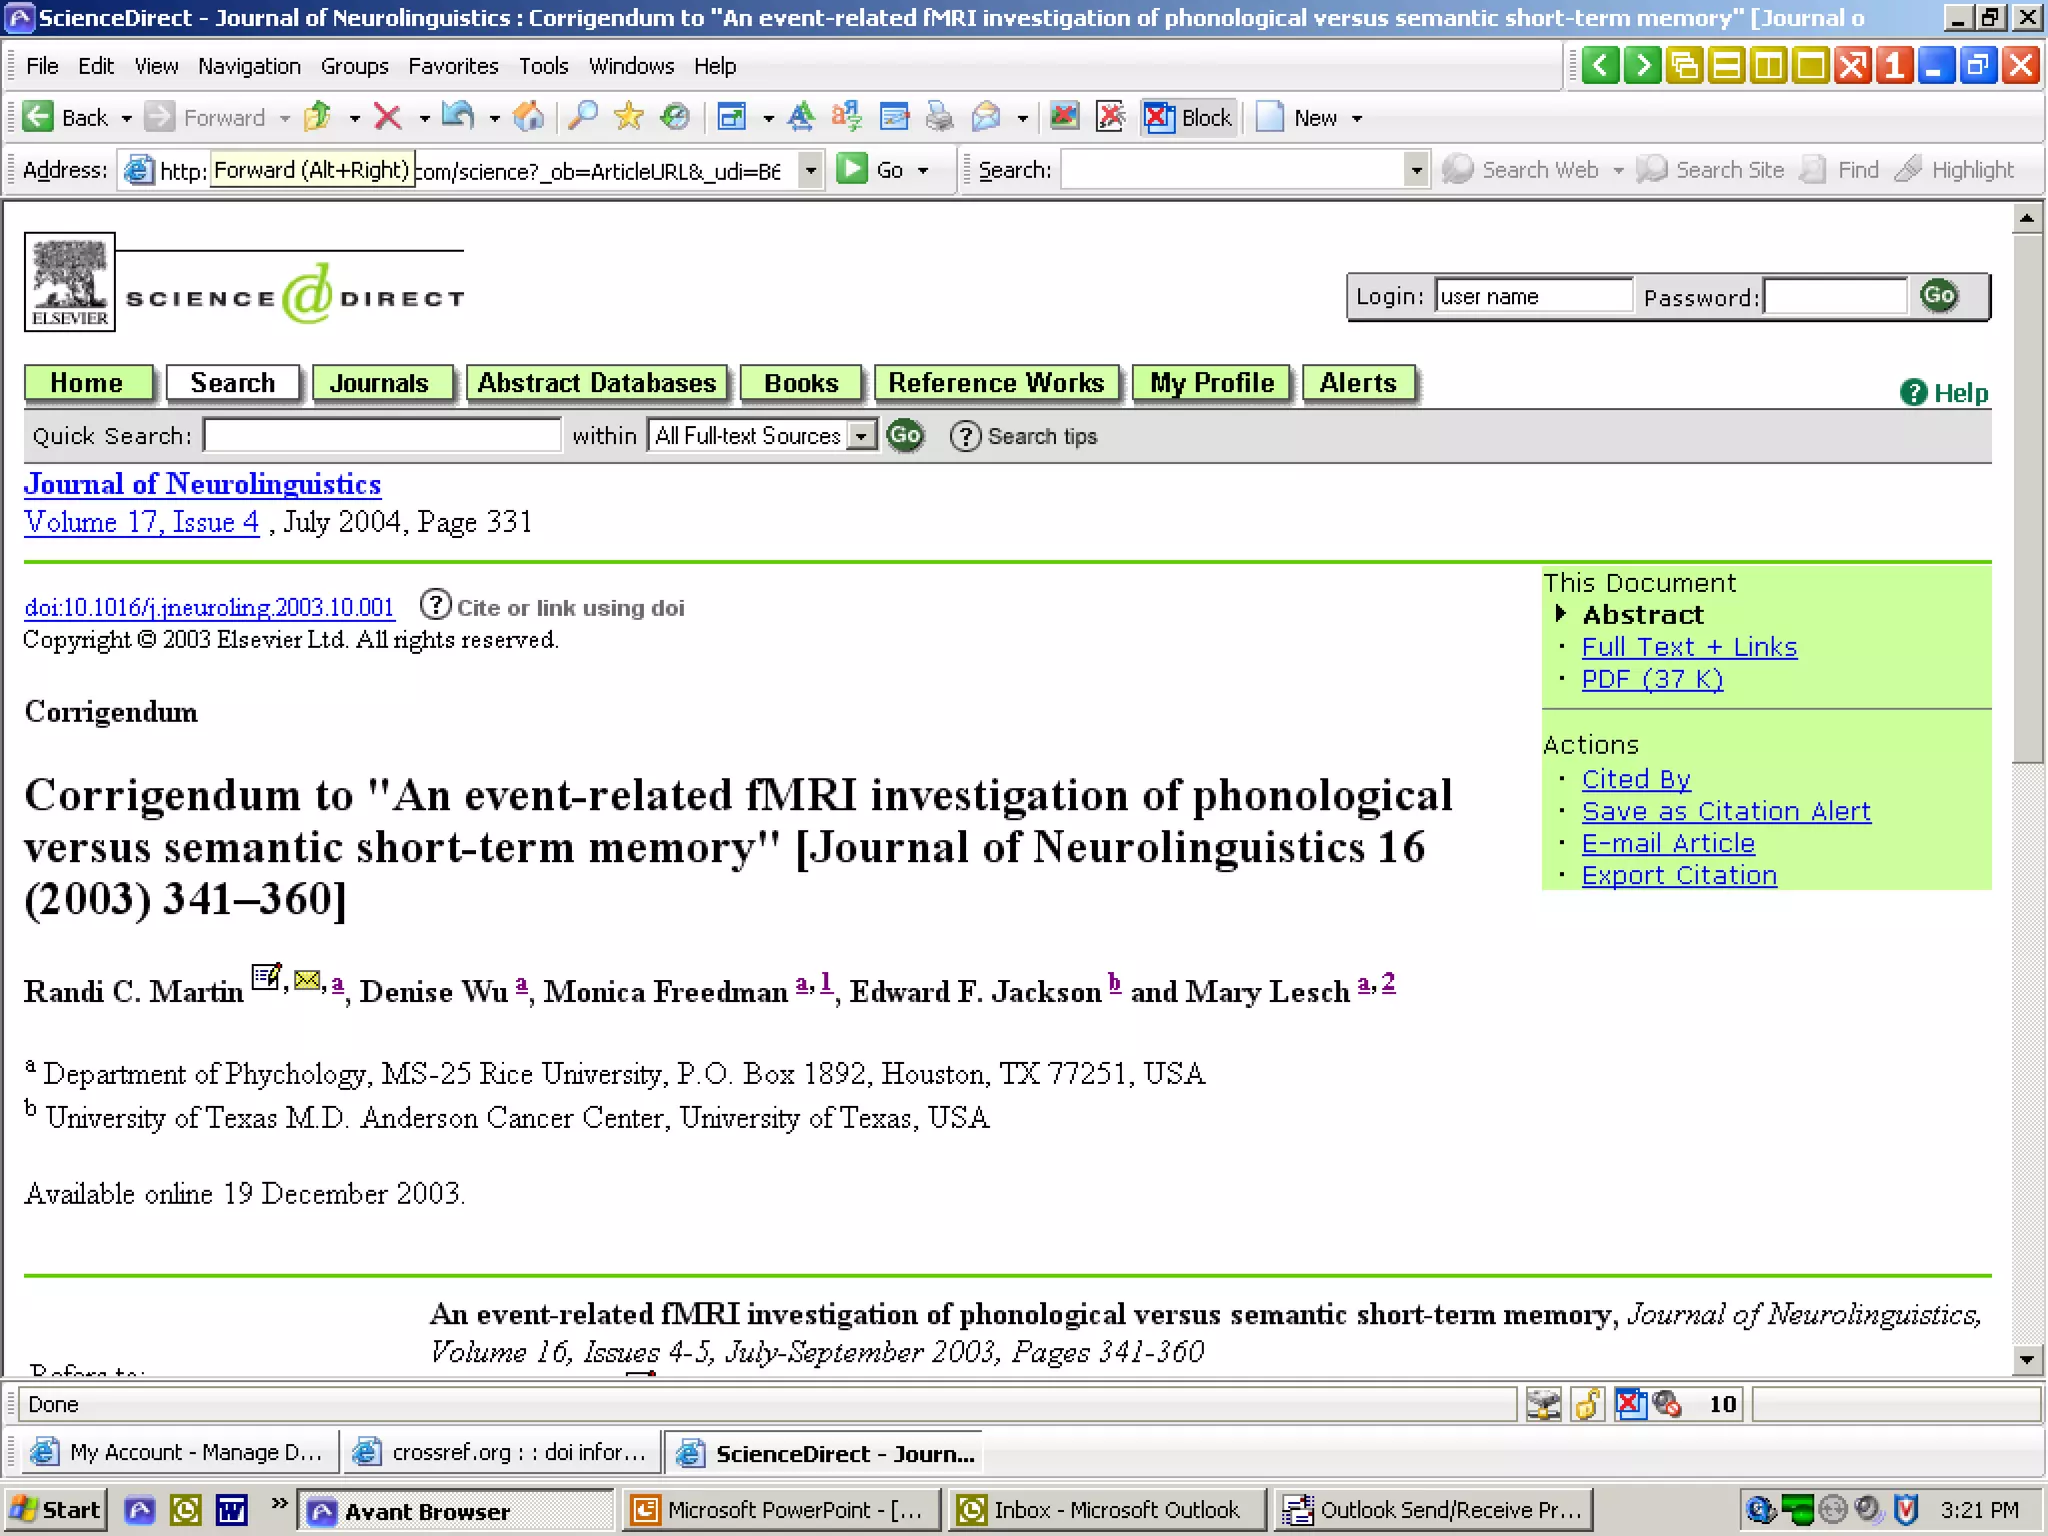This screenshot has width=2048, height=1536.
Task: Click the Home page house icon
Action: pos(528,118)
